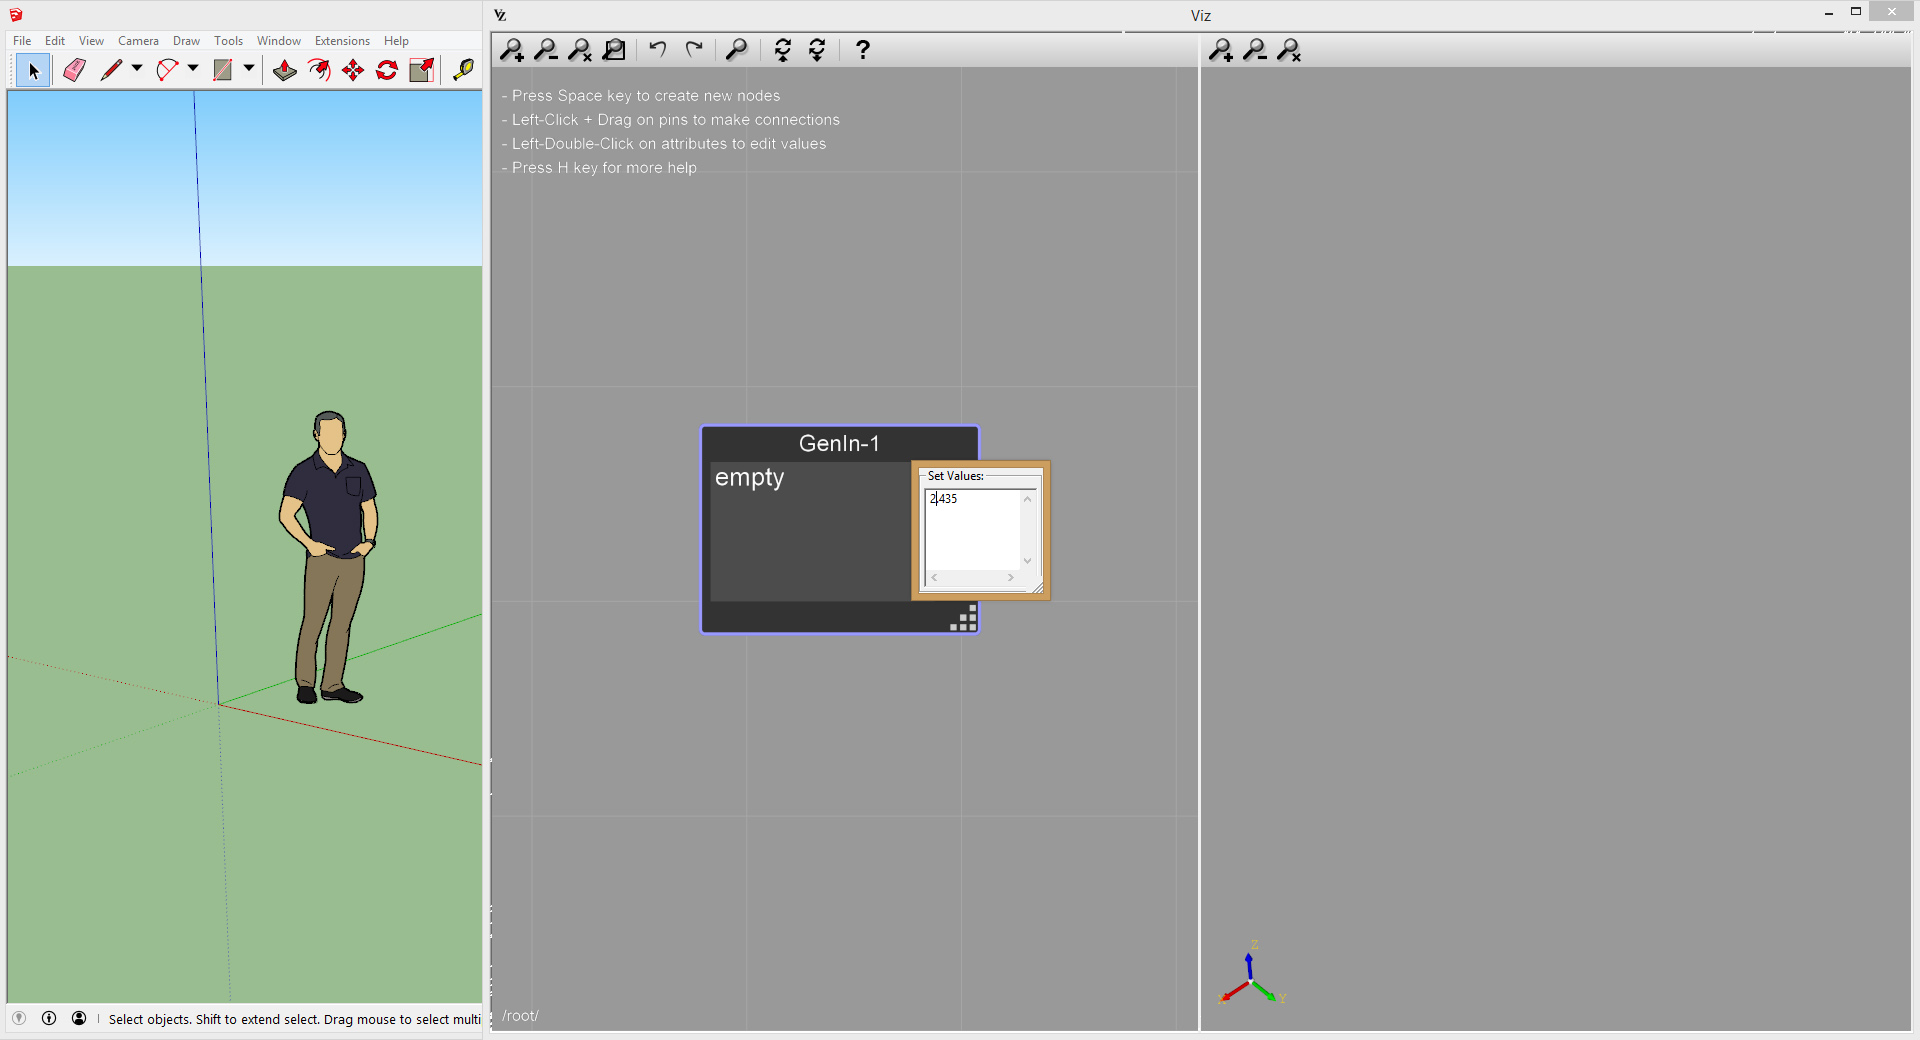Click the zoom window icon in node editor

coord(615,50)
